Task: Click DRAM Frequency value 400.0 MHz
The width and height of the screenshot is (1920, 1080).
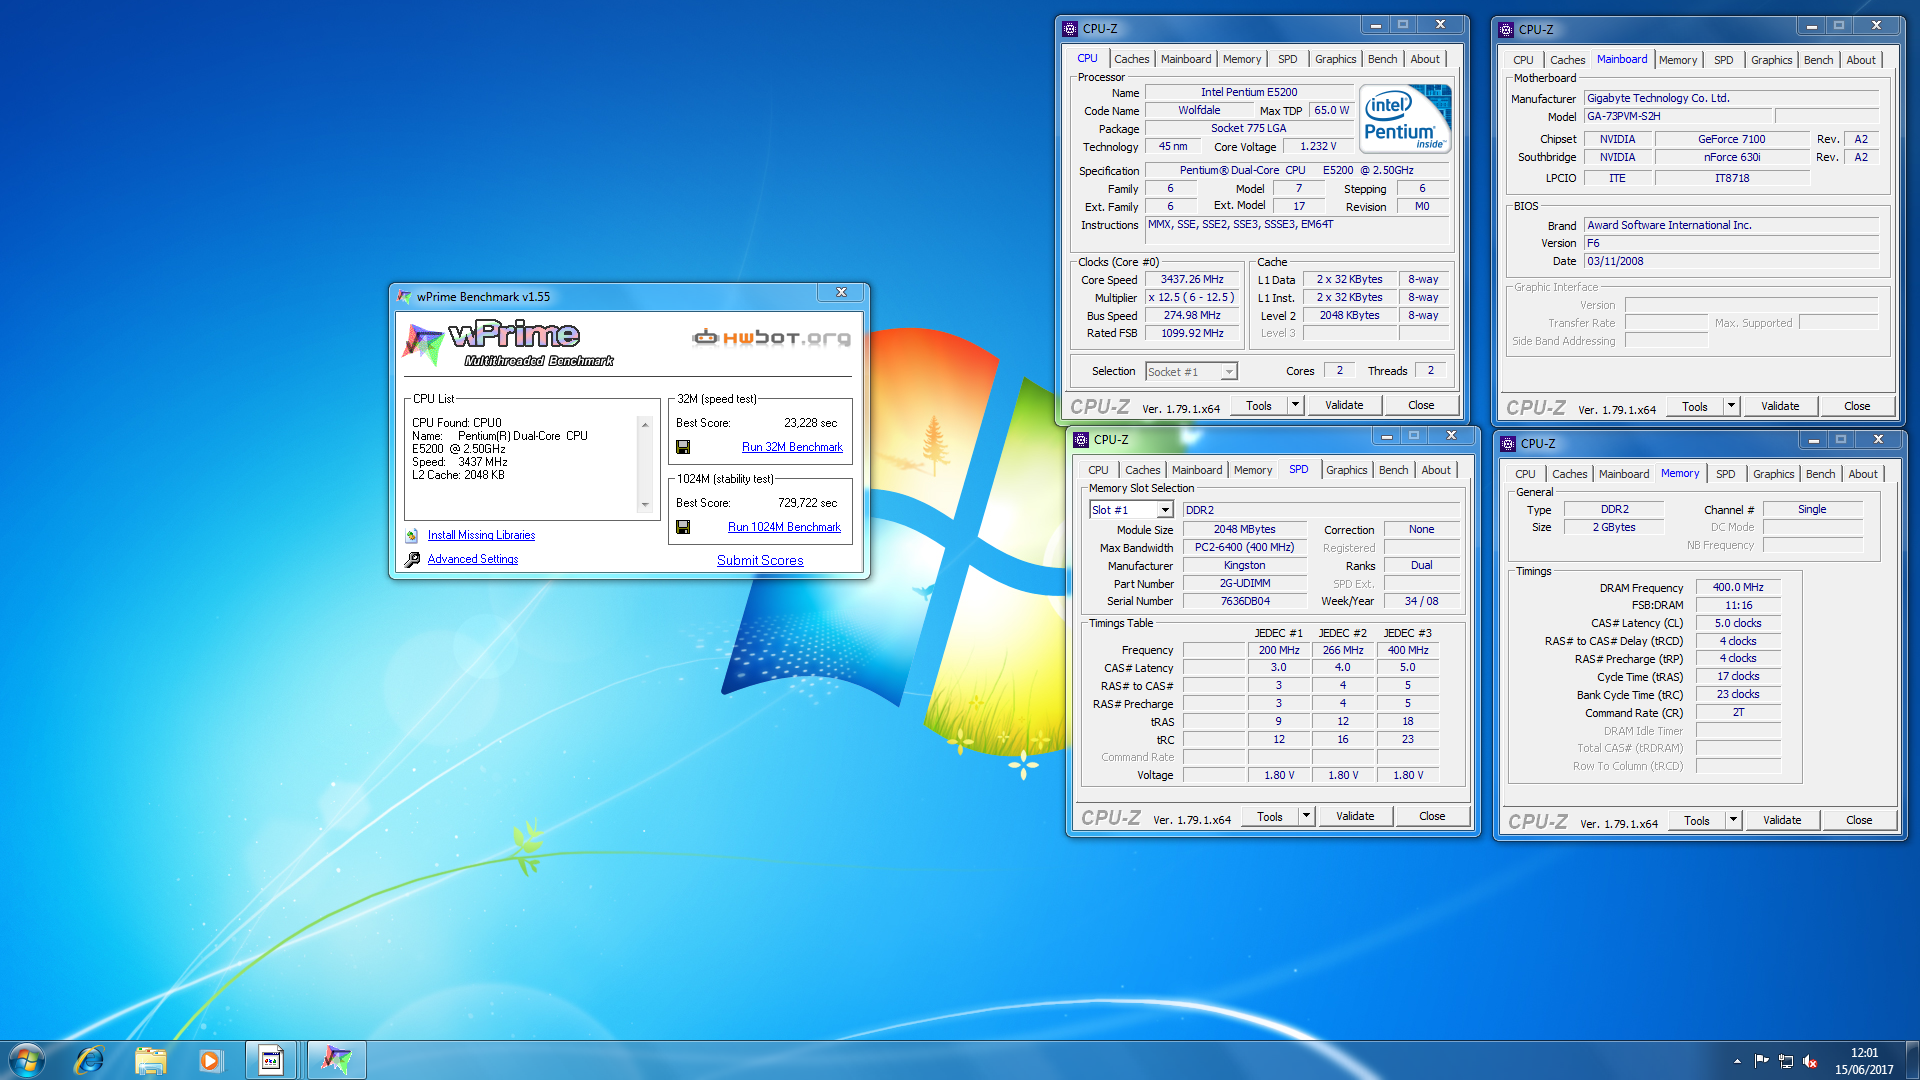Action: click(x=1738, y=588)
